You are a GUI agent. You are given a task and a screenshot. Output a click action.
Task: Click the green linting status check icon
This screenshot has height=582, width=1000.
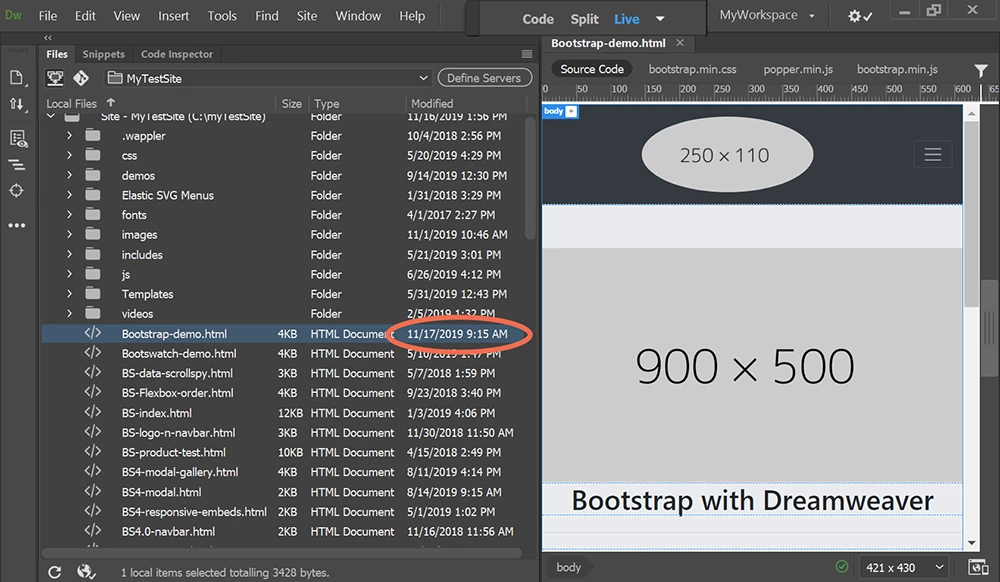pyautogui.click(x=842, y=566)
